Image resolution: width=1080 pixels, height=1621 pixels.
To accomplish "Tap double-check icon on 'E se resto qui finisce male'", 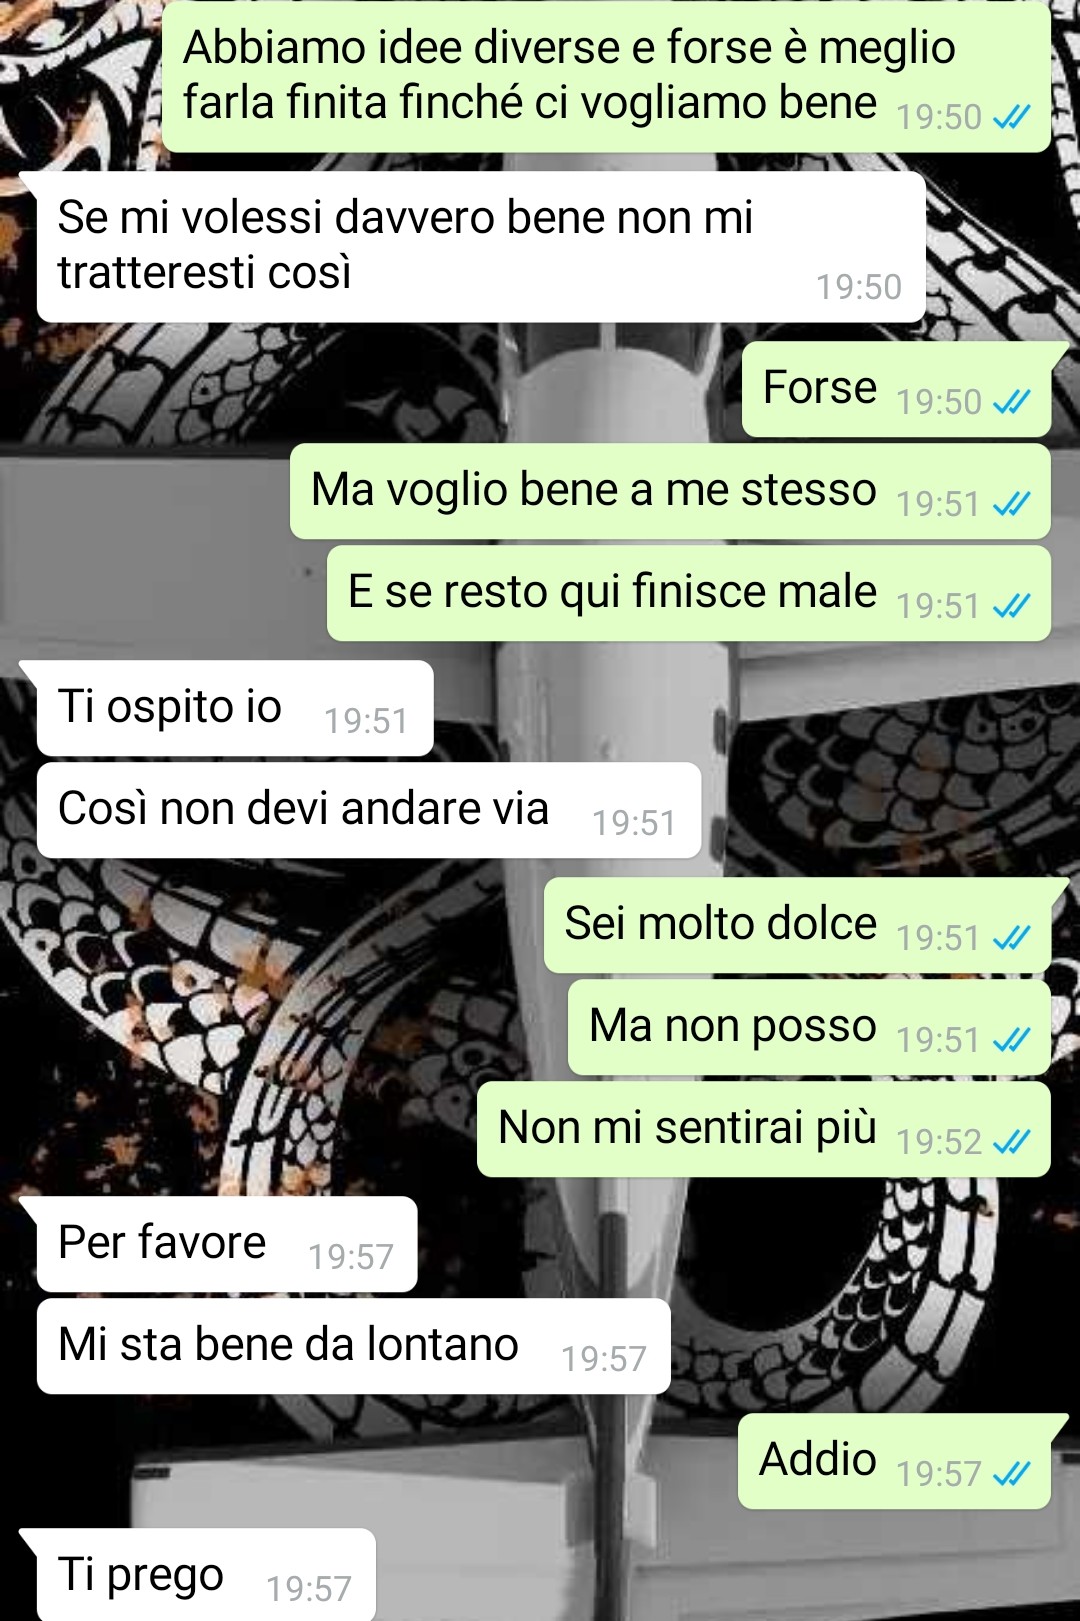I will point(1011,606).
